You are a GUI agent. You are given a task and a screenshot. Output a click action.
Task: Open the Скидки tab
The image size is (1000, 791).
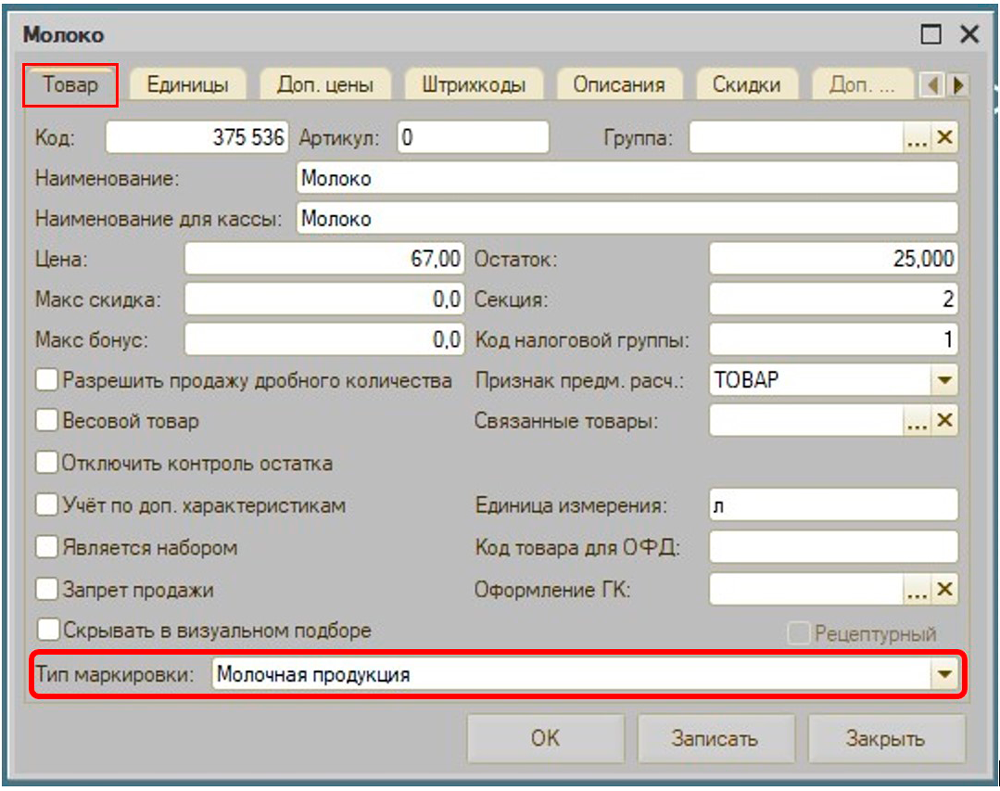746,85
